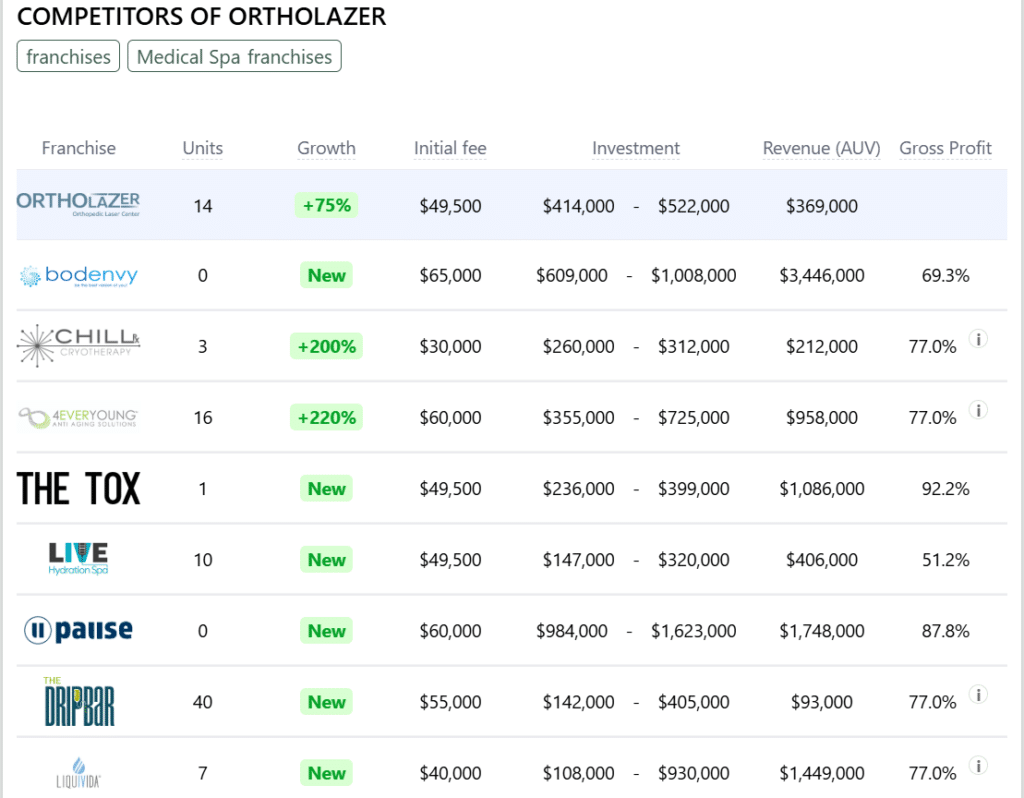Viewport: 1024px width, 798px height.
Task: Click the +200% growth badge
Action: 327,346
